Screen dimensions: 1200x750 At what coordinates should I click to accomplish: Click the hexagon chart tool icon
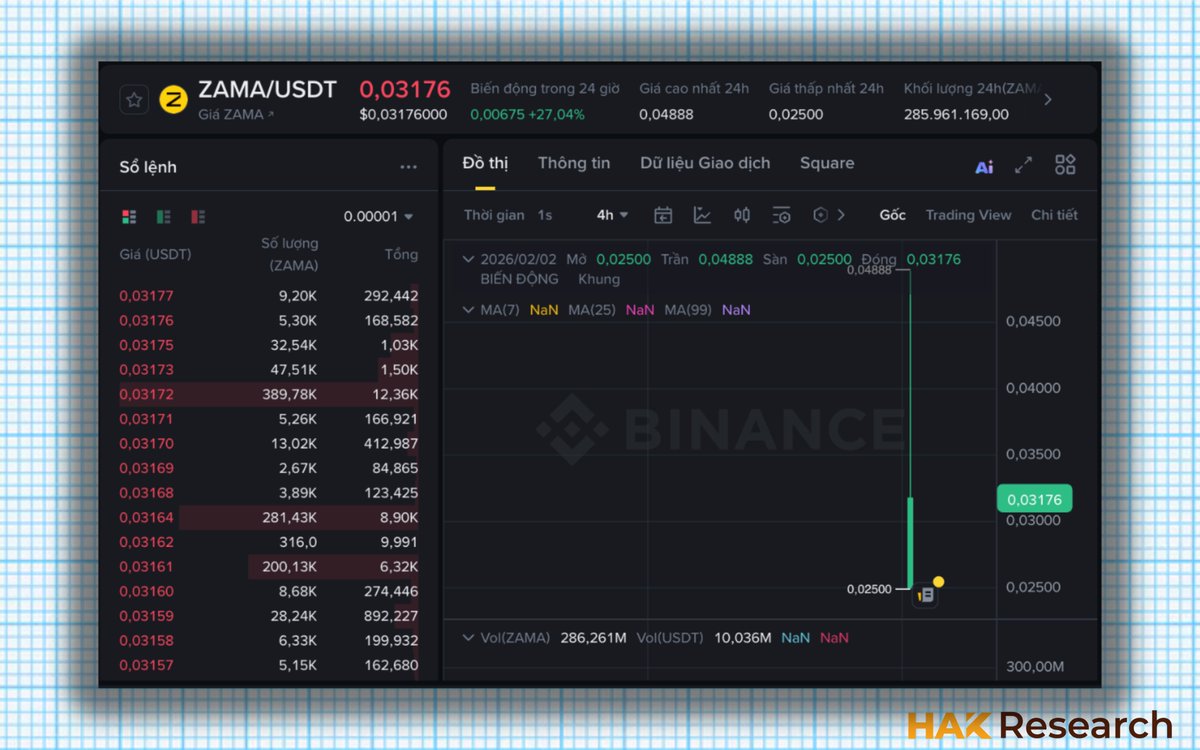(820, 215)
